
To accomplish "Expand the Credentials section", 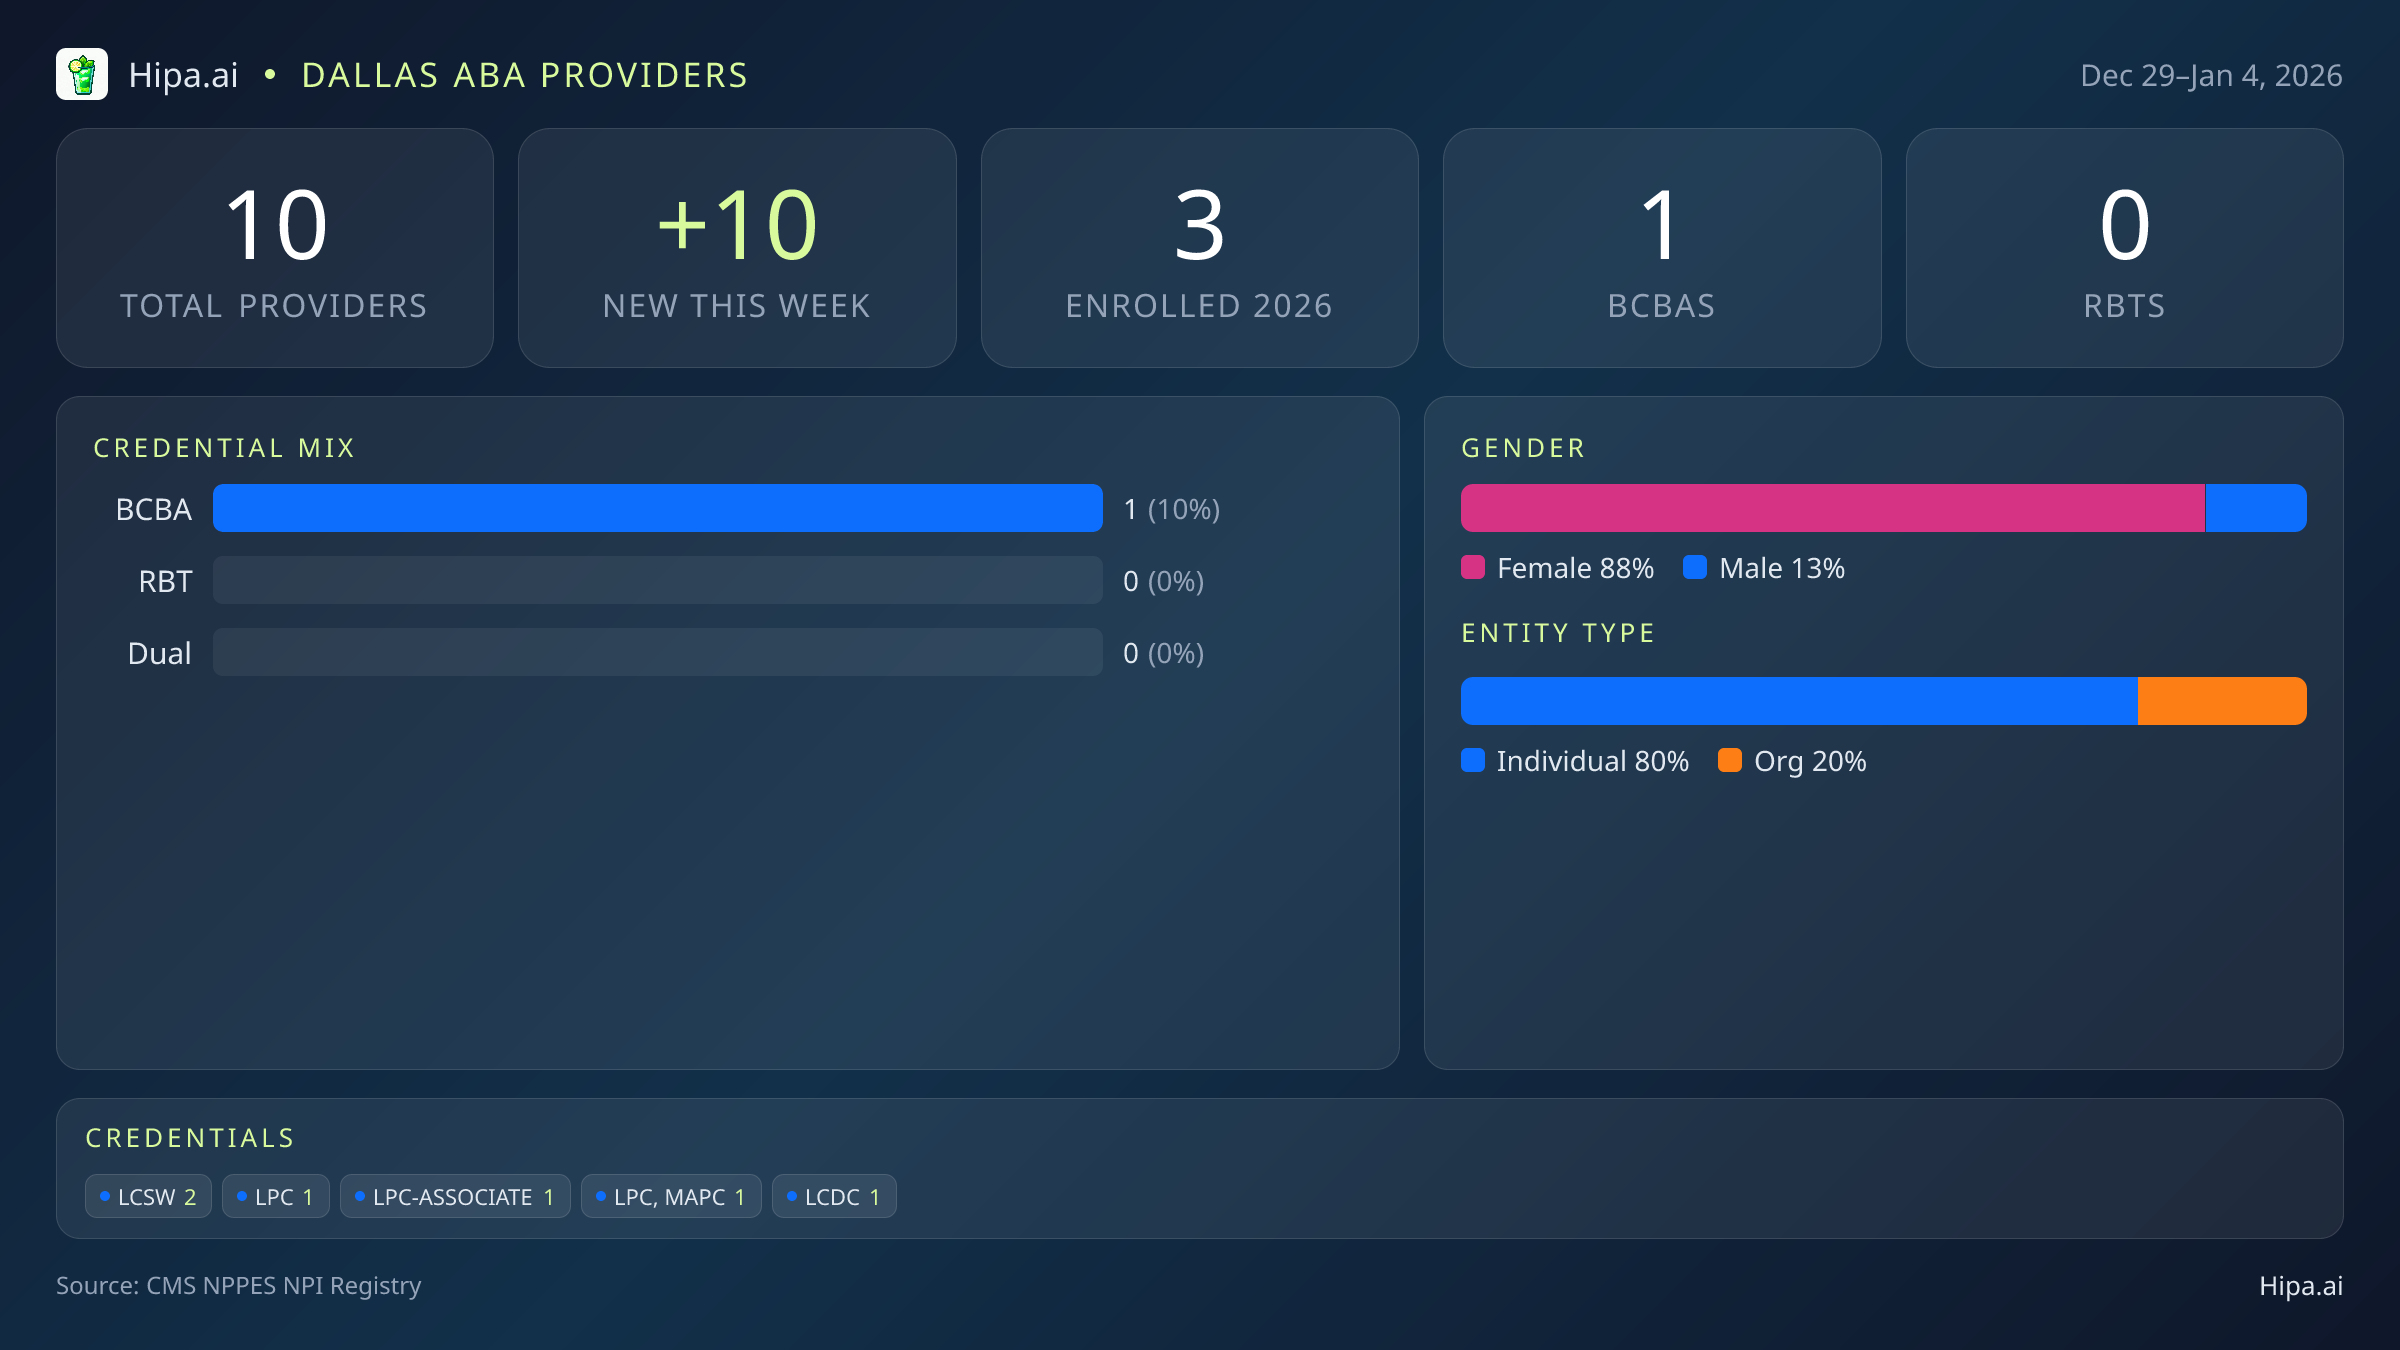I will (x=190, y=1137).
